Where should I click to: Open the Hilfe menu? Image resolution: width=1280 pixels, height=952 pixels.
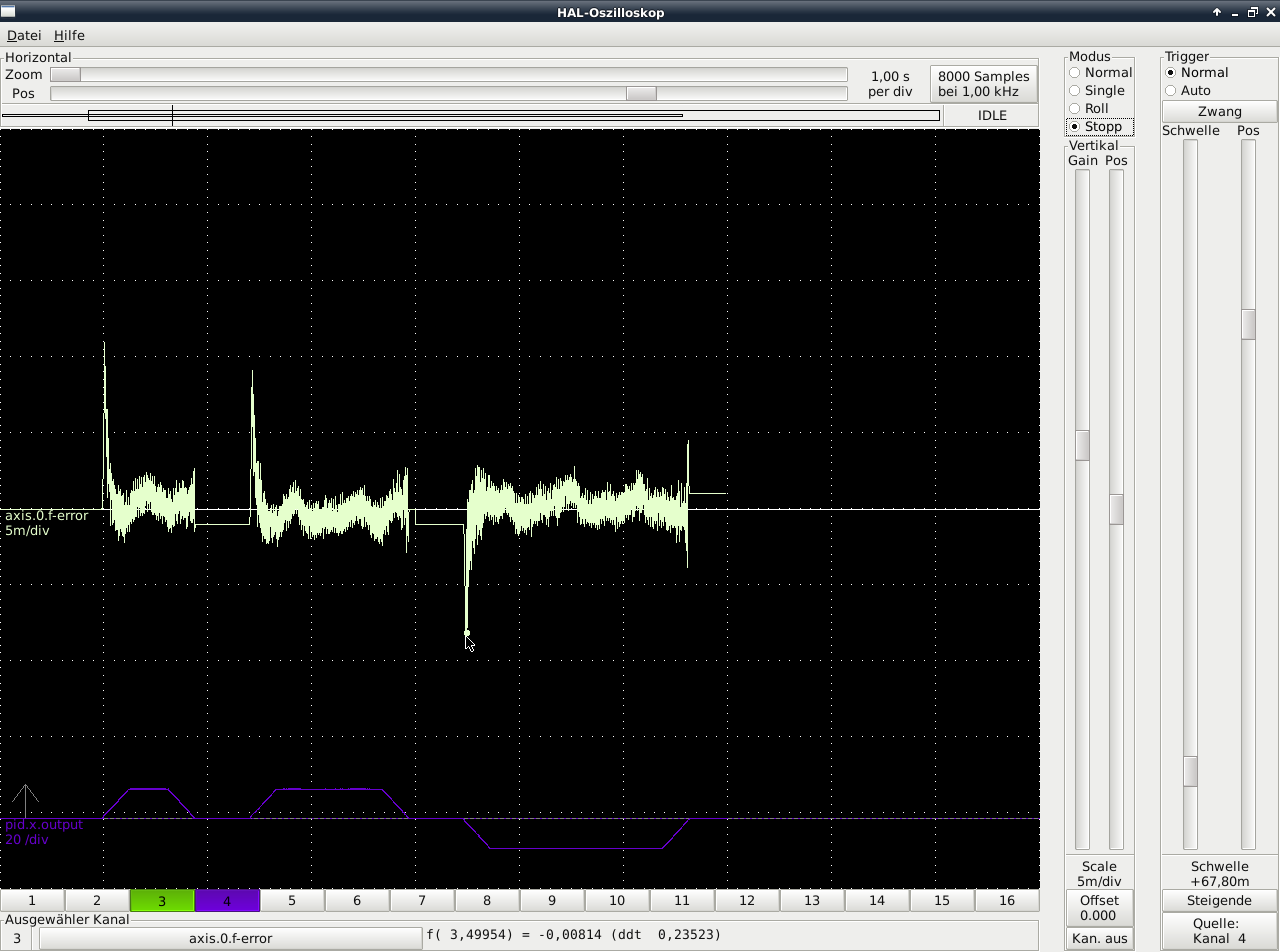pyautogui.click(x=69, y=35)
